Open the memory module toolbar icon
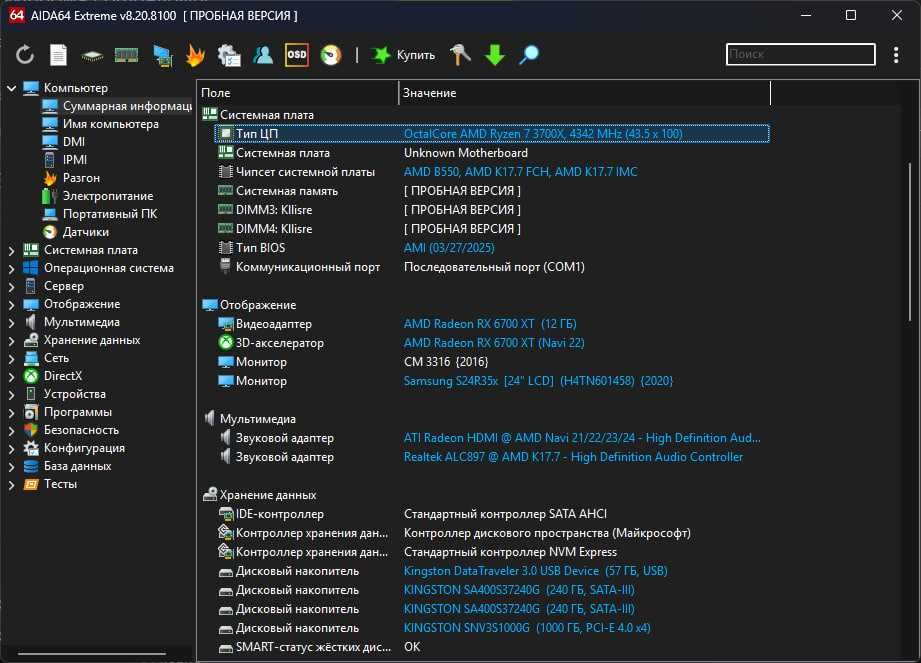Screen dimensions: 921x663 pos(126,55)
